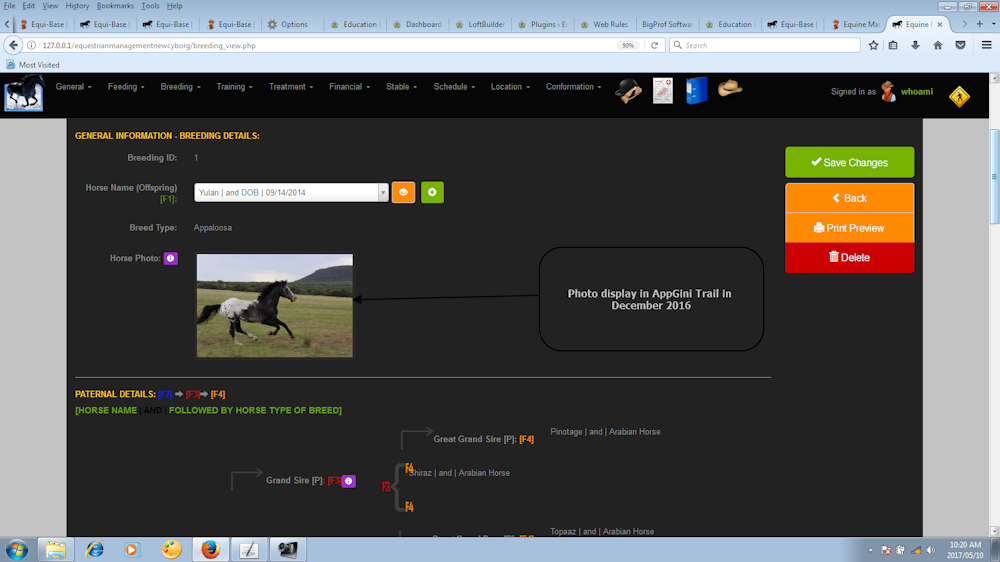Click the user avatar beside whoami

(888, 92)
